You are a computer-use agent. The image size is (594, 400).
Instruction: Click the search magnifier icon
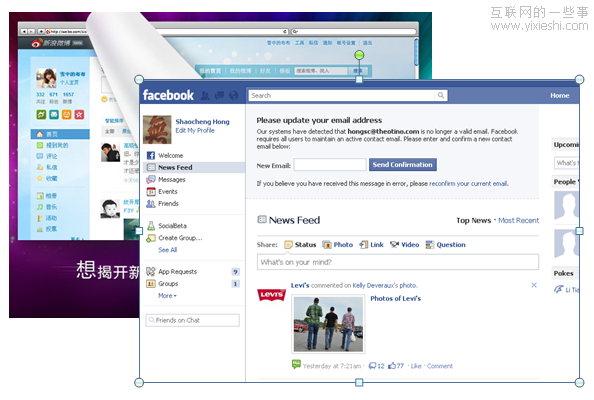pyautogui.click(x=441, y=95)
